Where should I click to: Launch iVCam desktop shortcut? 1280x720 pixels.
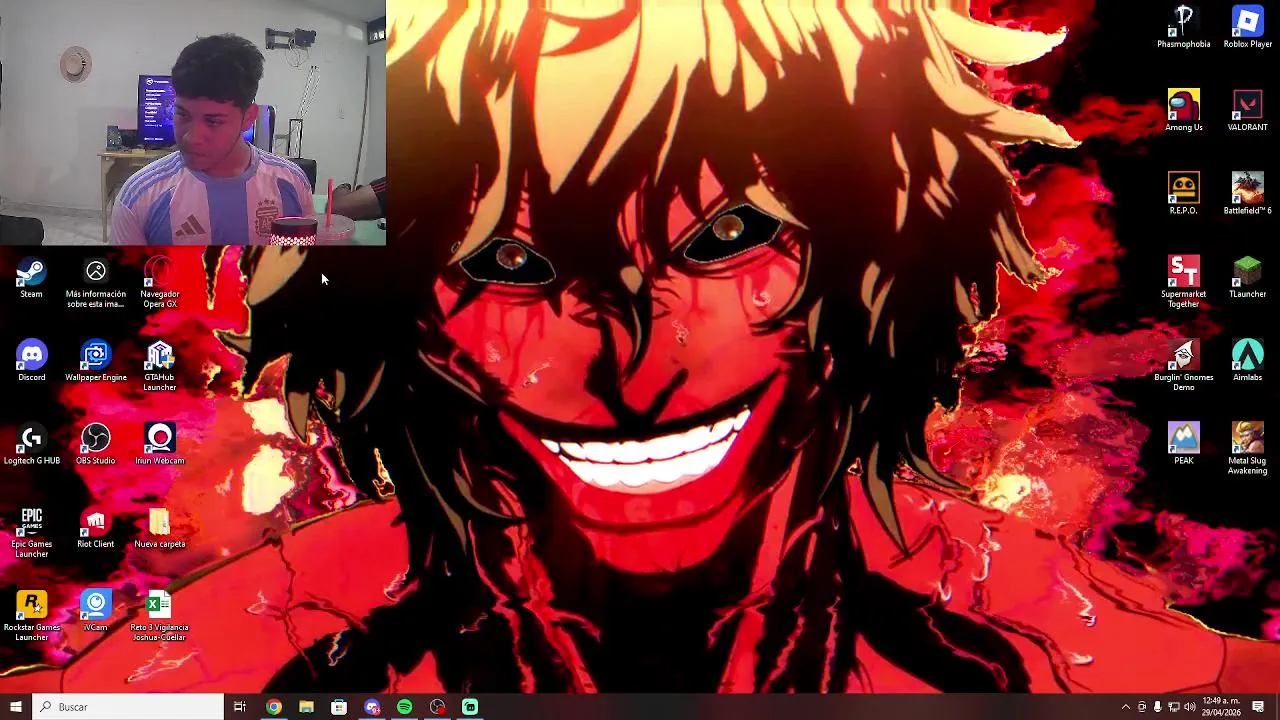[x=96, y=611]
